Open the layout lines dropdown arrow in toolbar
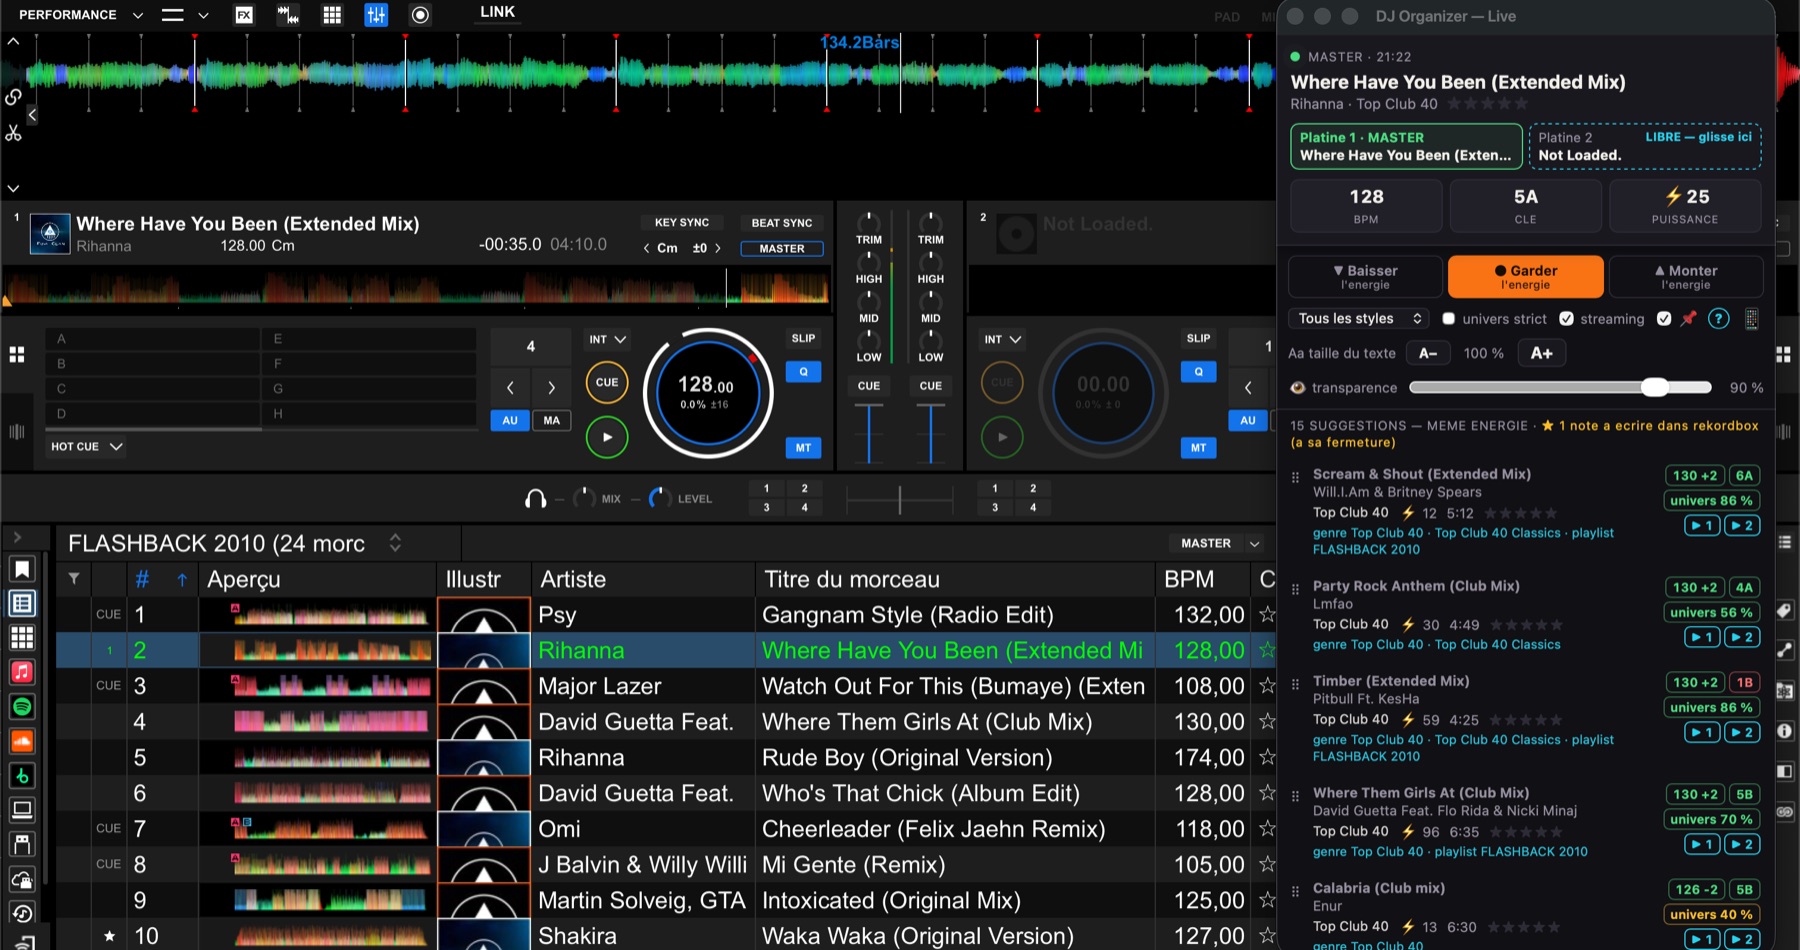1800x950 pixels. coord(203,15)
